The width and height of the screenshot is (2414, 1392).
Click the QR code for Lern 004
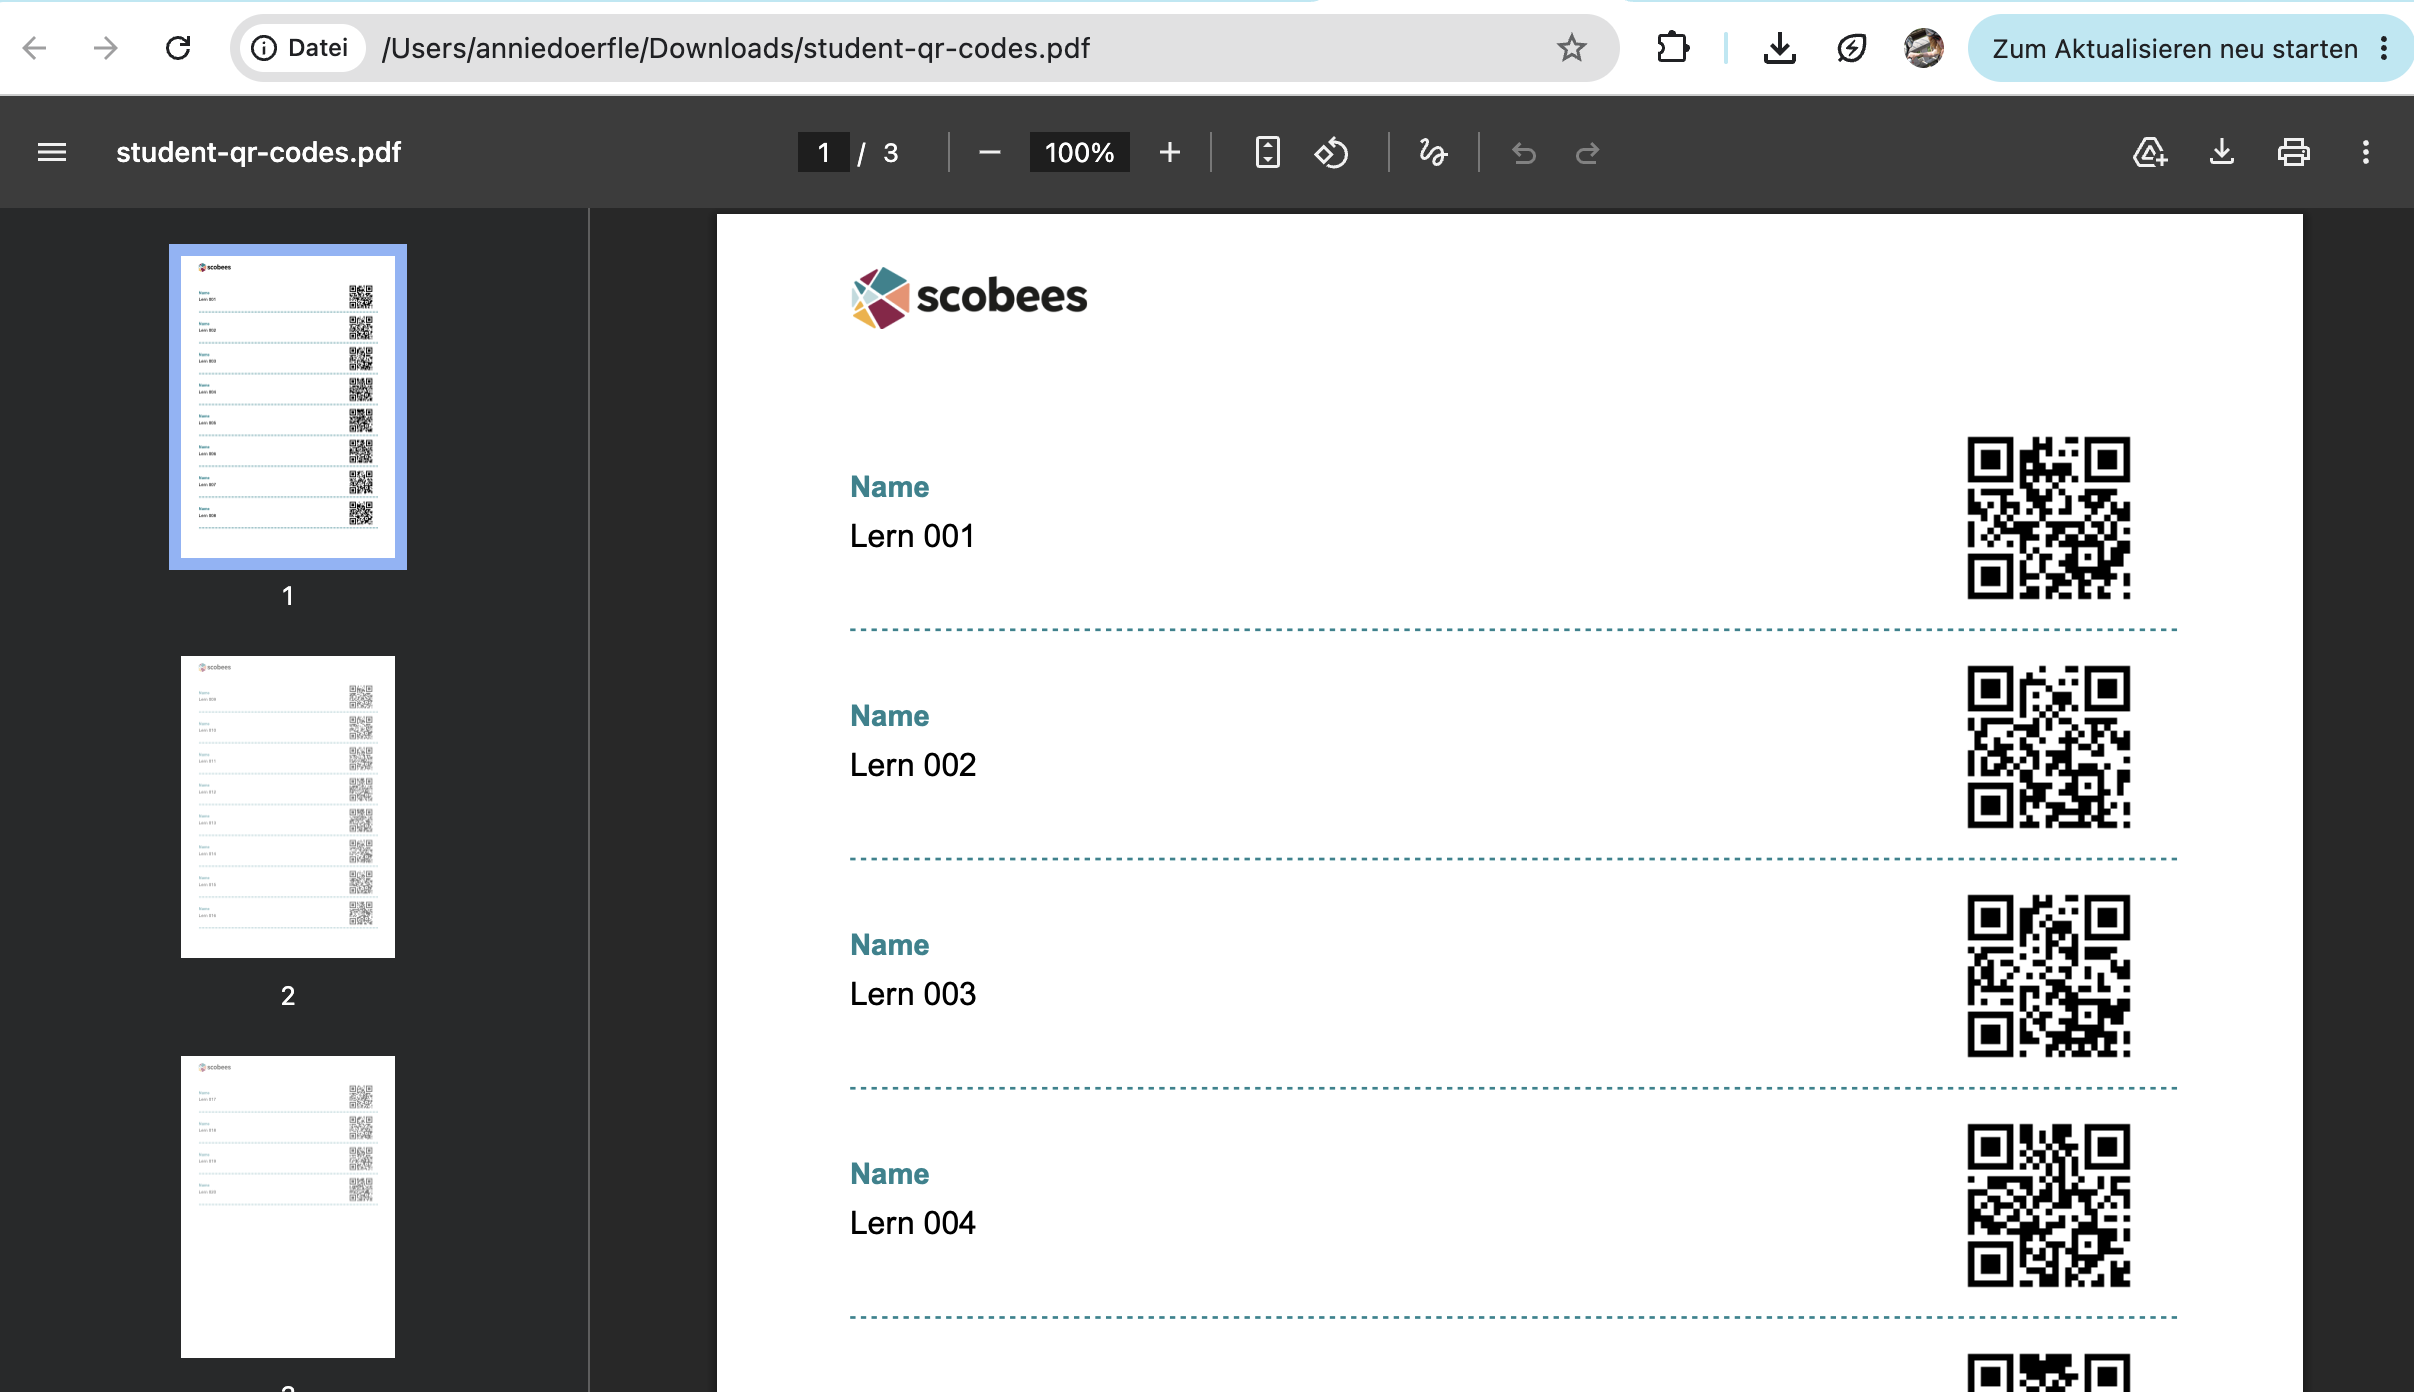point(2049,1205)
